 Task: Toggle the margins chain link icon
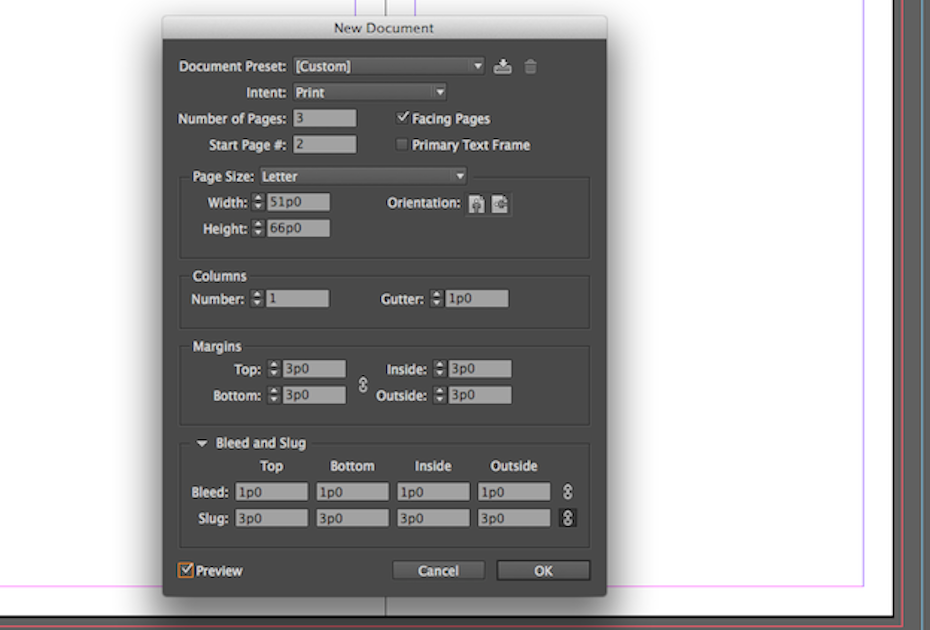tap(363, 383)
